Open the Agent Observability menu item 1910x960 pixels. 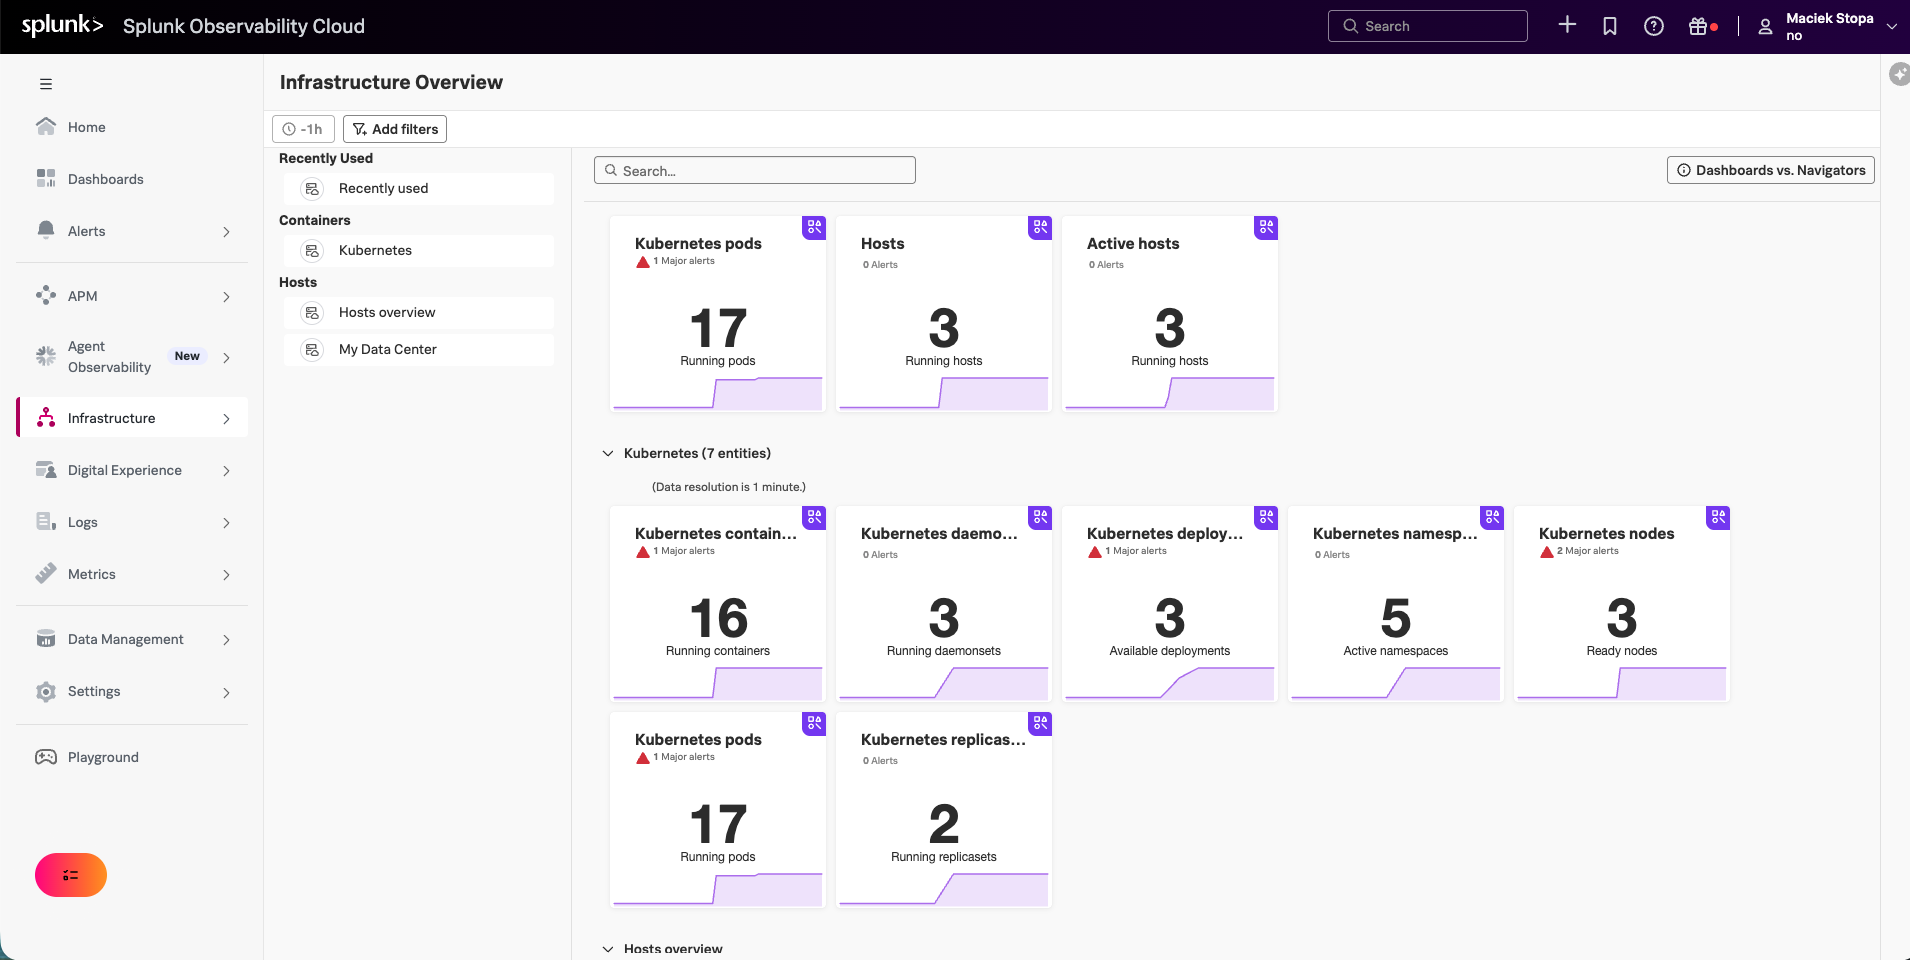pos(132,357)
